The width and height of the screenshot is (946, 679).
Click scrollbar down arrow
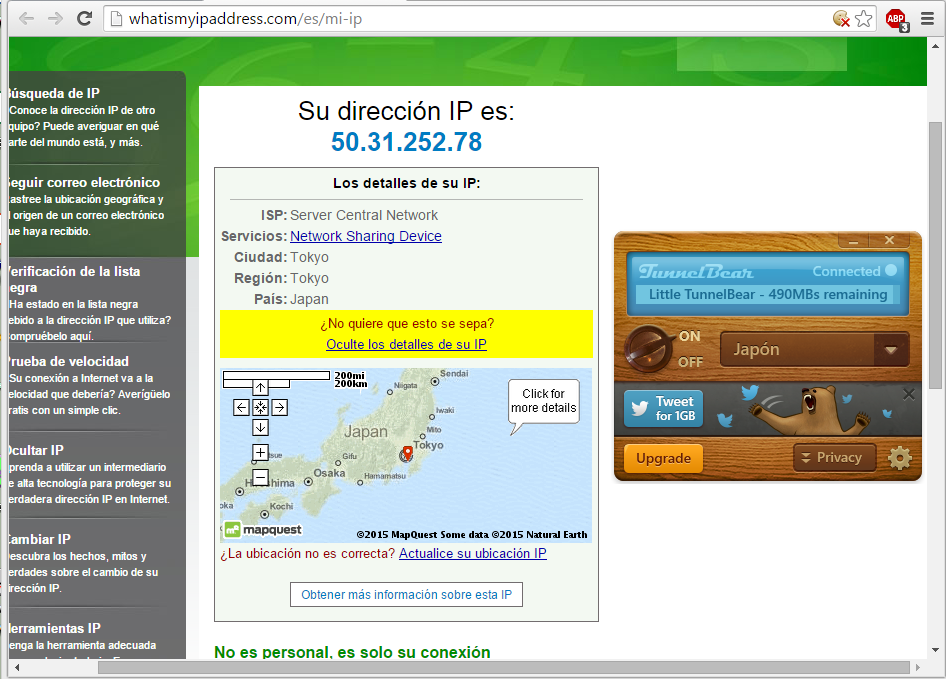click(x=935, y=650)
